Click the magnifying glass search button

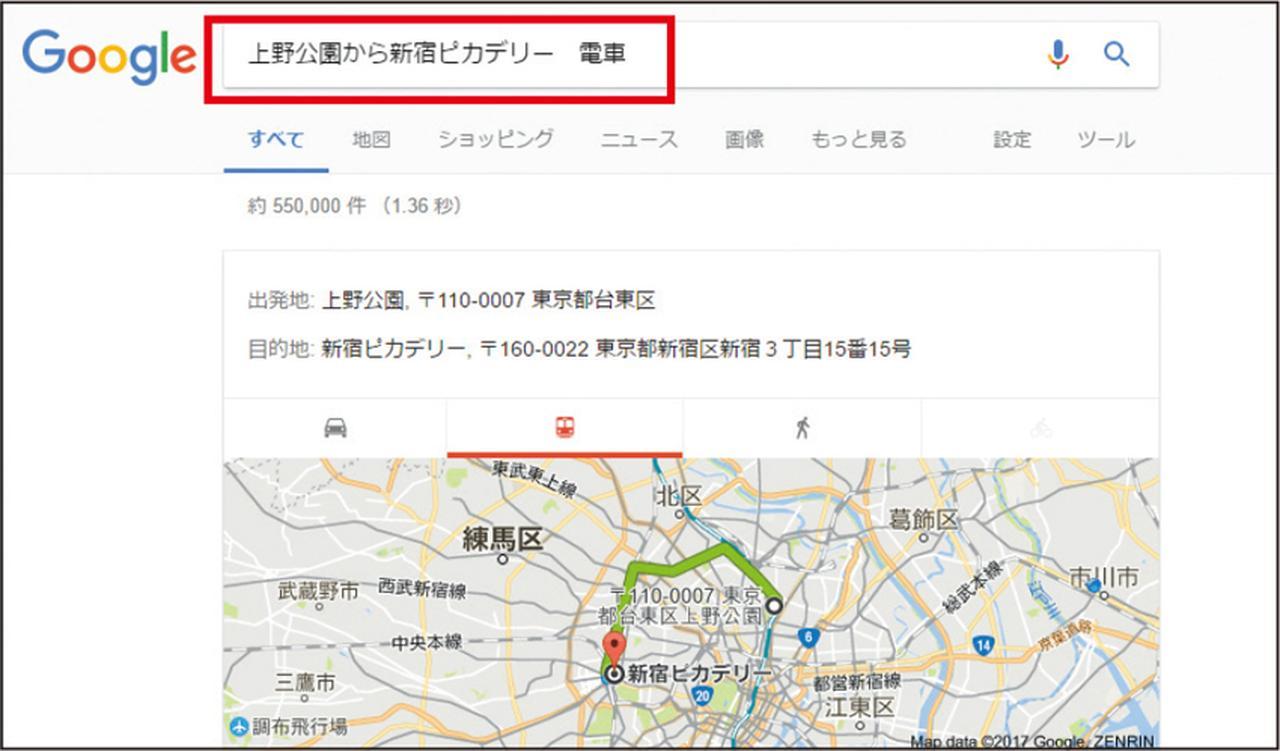coord(1116,54)
